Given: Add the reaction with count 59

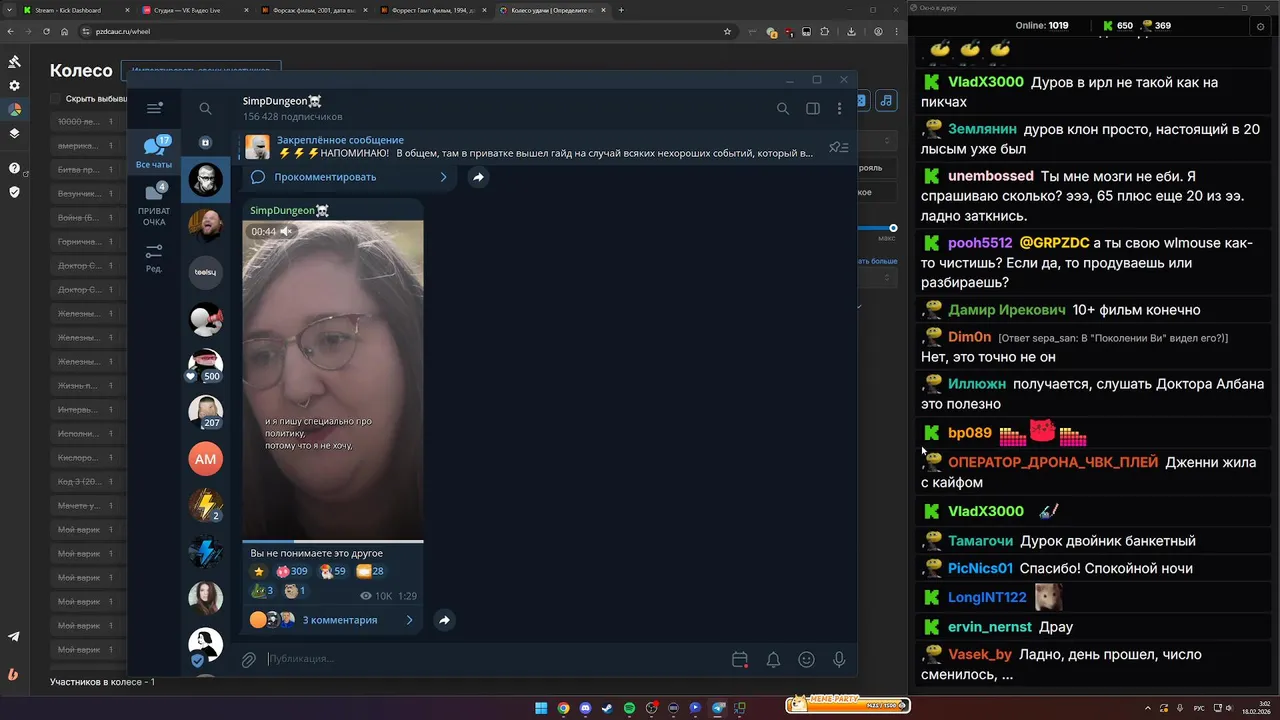Looking at the screenshot, I should pyautogui.click(x=333, y=571).
